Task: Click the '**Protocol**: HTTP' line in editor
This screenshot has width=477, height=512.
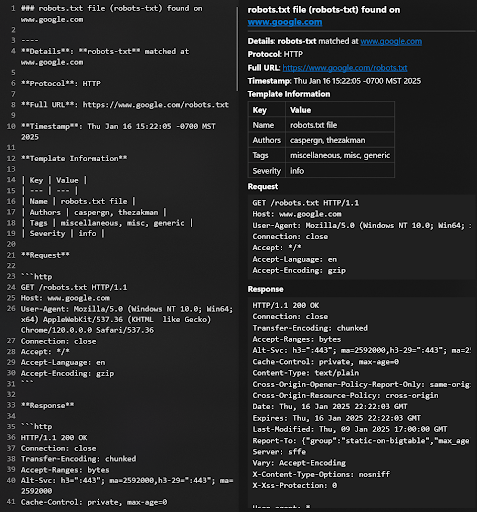Action: click(x=61, y=83)
